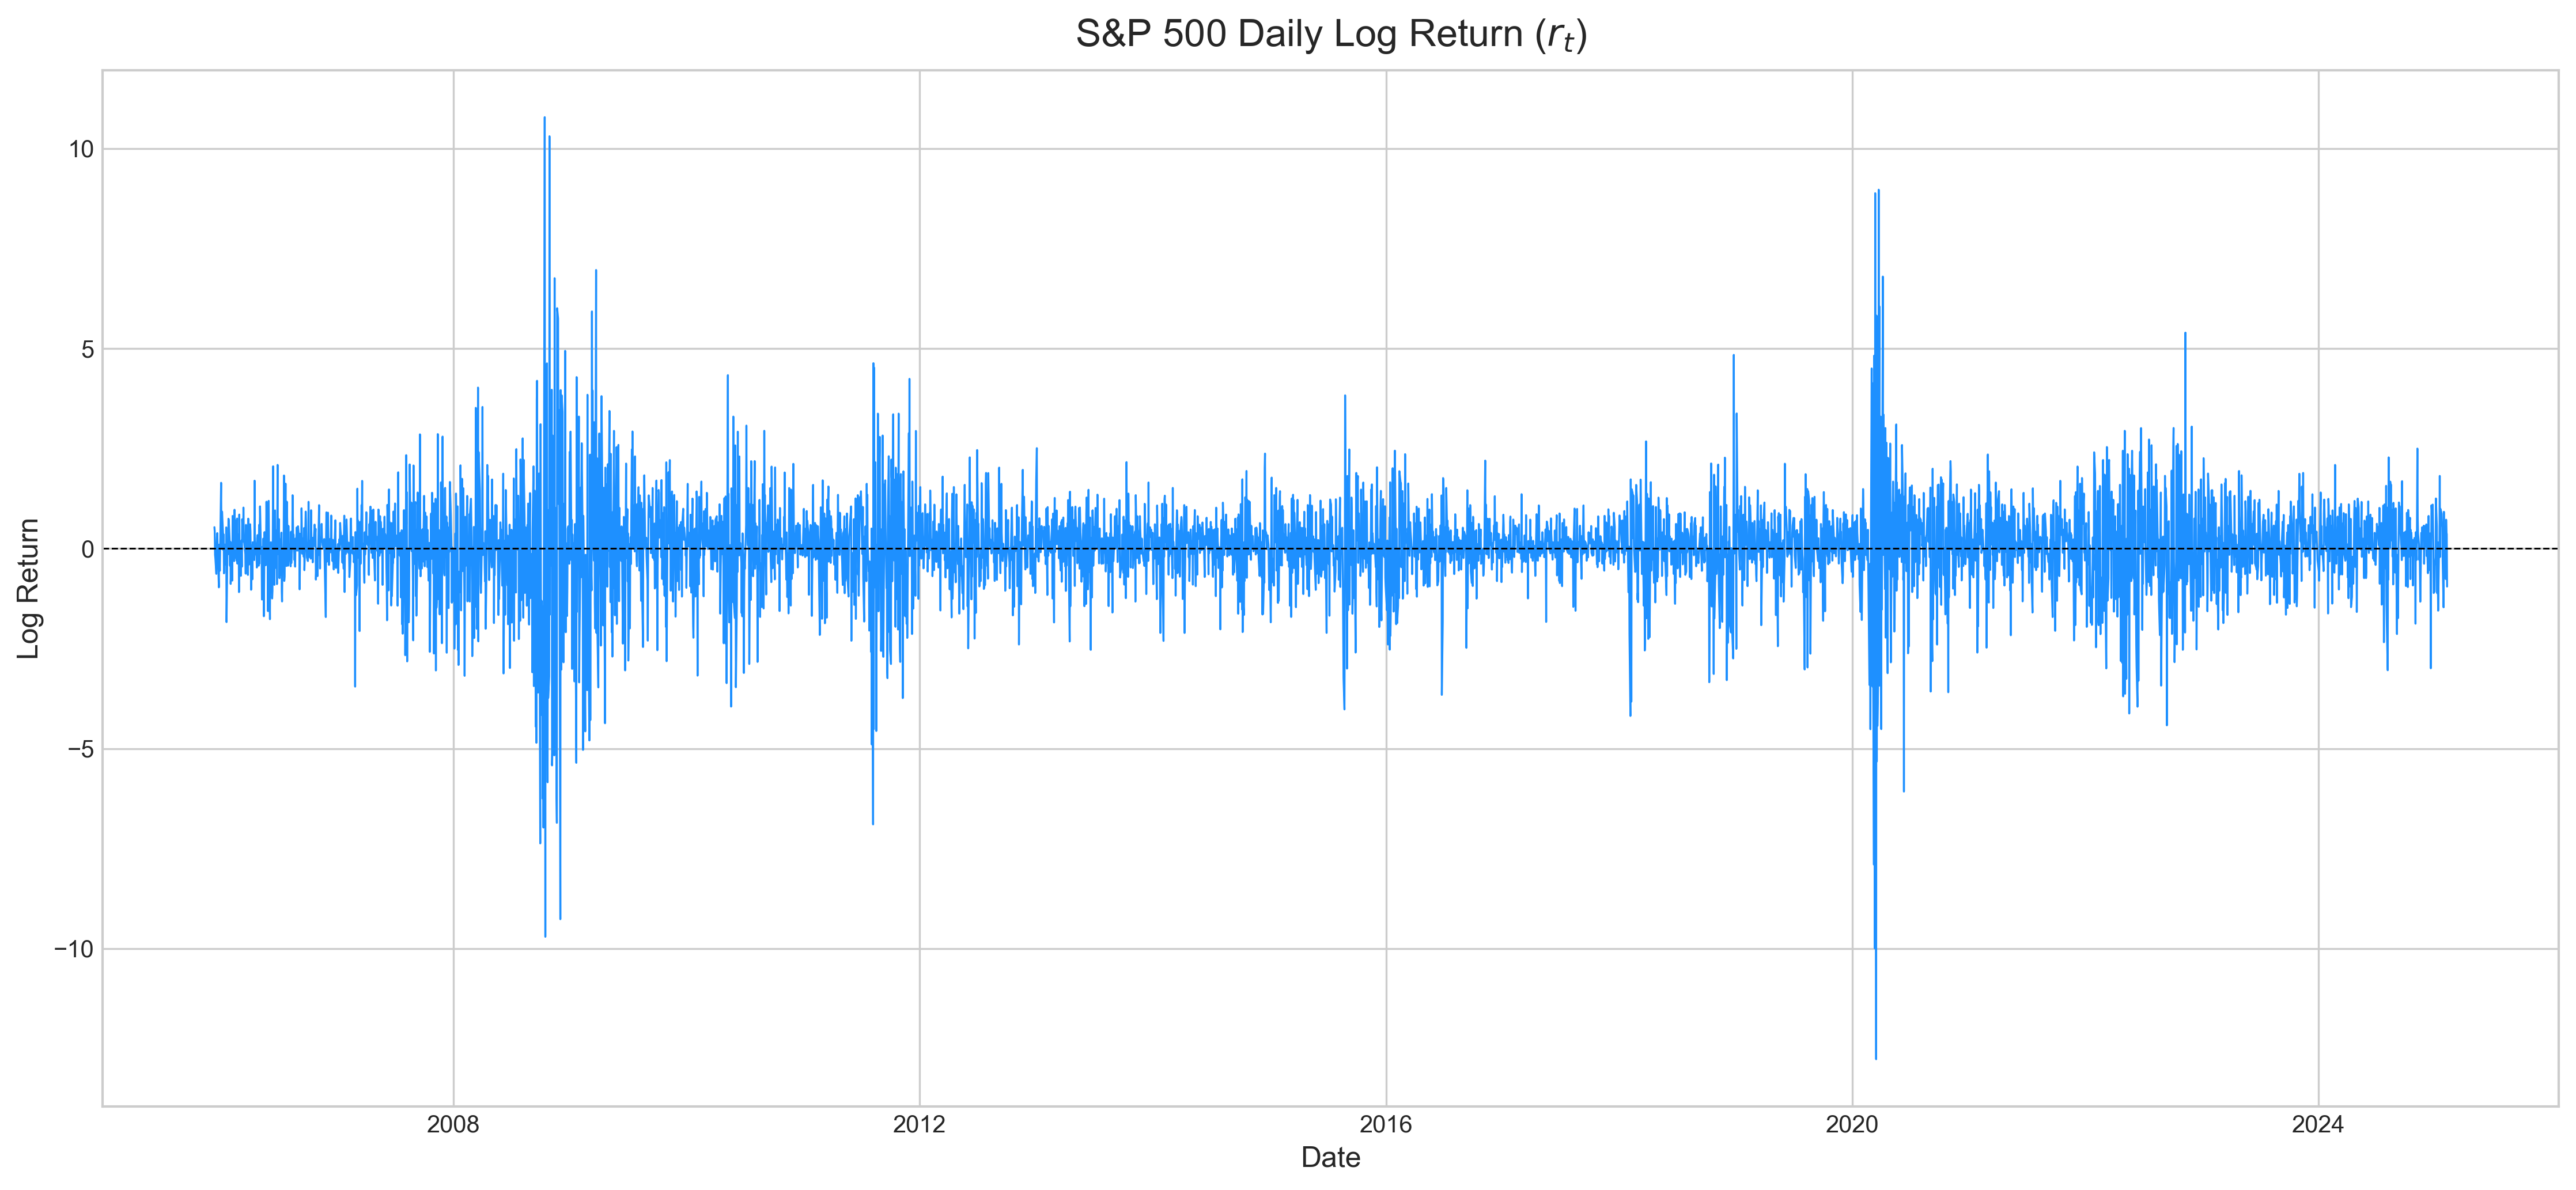Select the 2012 x-axis tick label
Image resolution: width=2576 pixels, height=1190 pixels.
click(x=919, y=1124)
